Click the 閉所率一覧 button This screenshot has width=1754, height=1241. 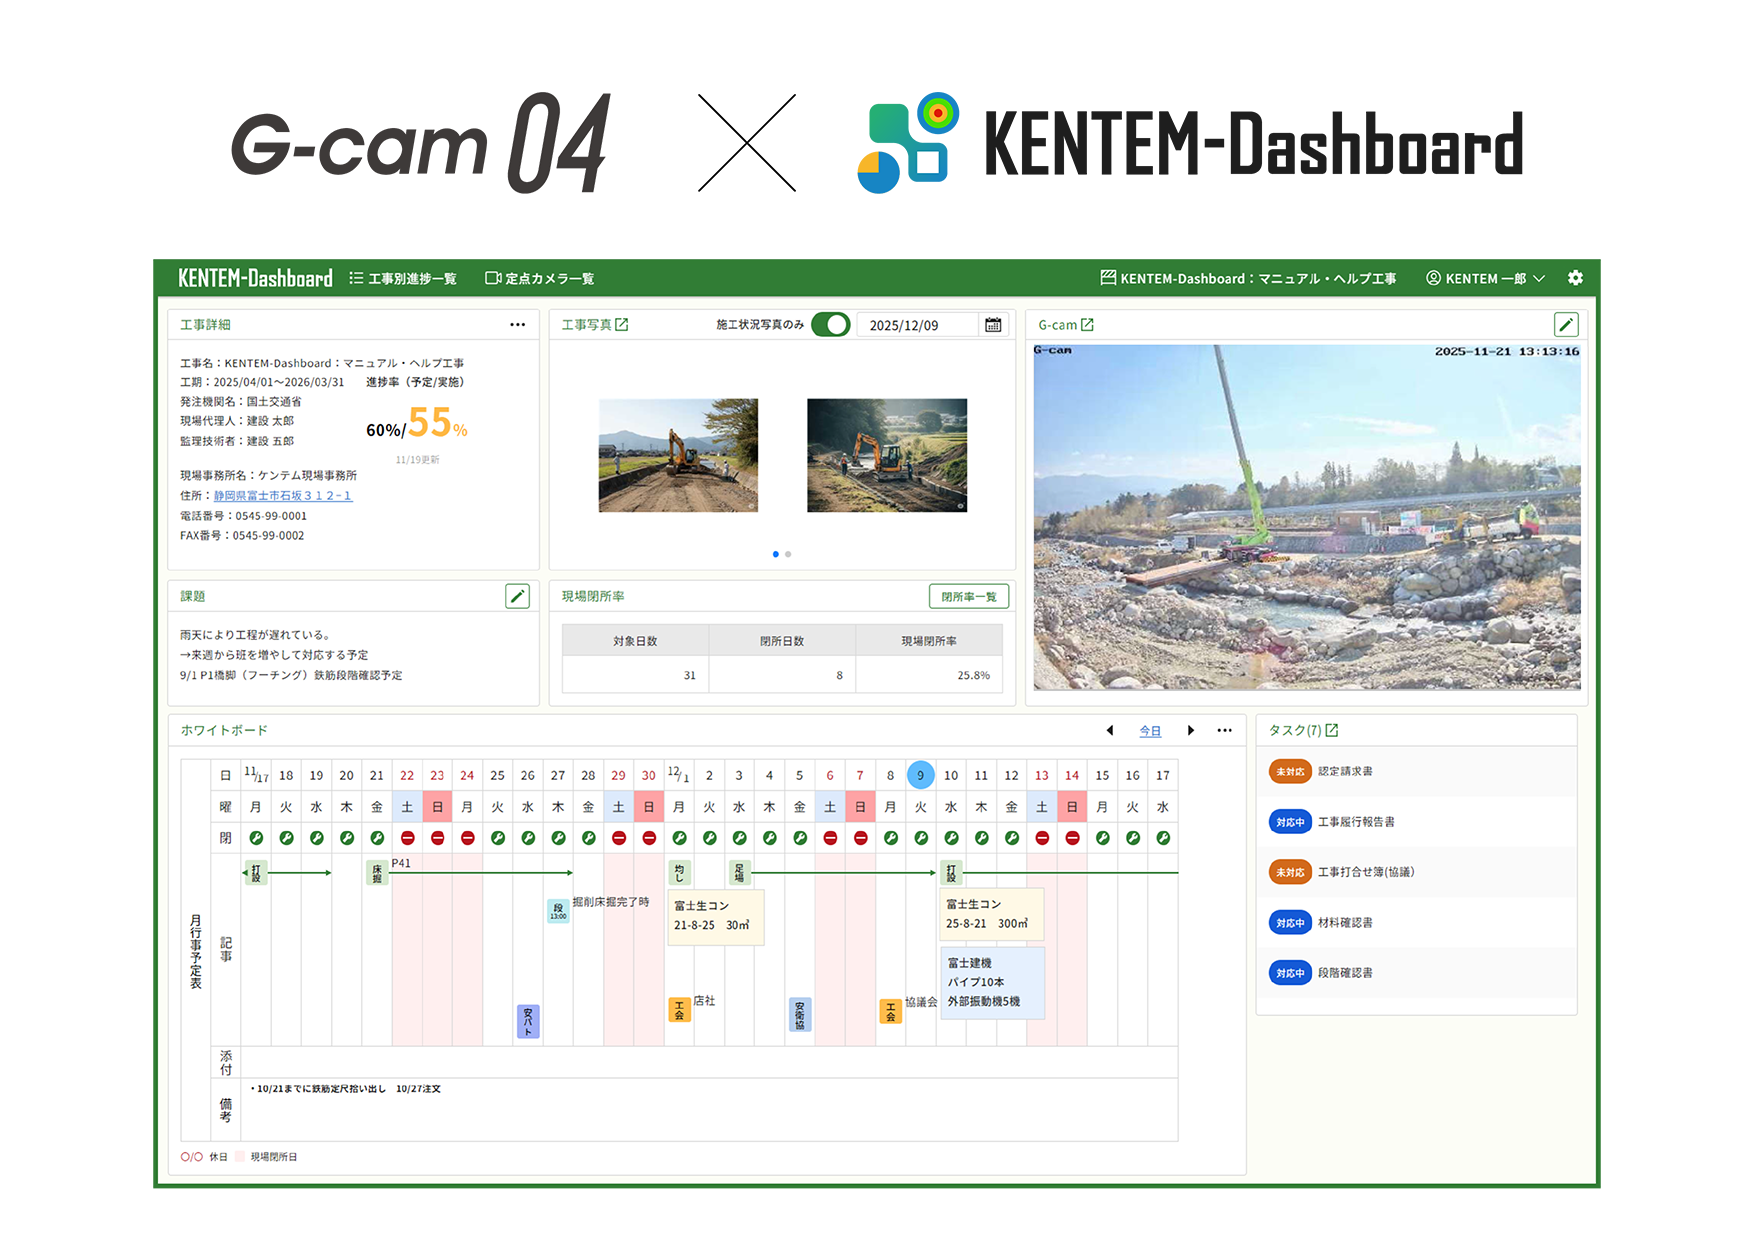[968, 597]
